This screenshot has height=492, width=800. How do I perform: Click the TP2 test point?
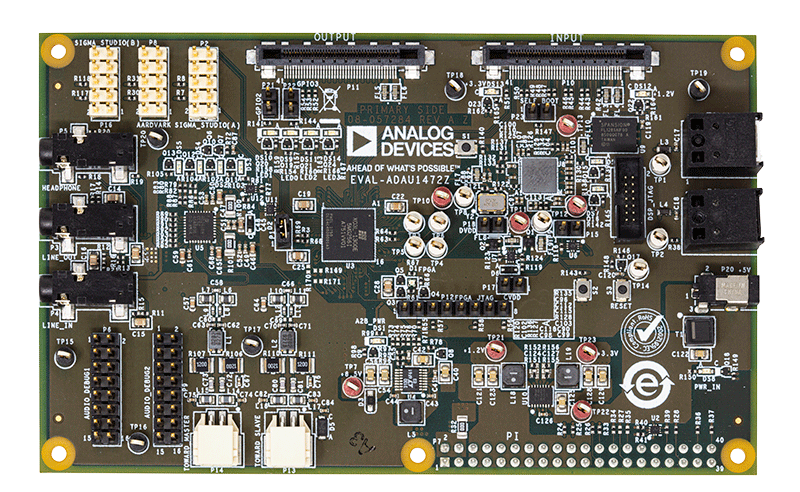tap(658, 239)
